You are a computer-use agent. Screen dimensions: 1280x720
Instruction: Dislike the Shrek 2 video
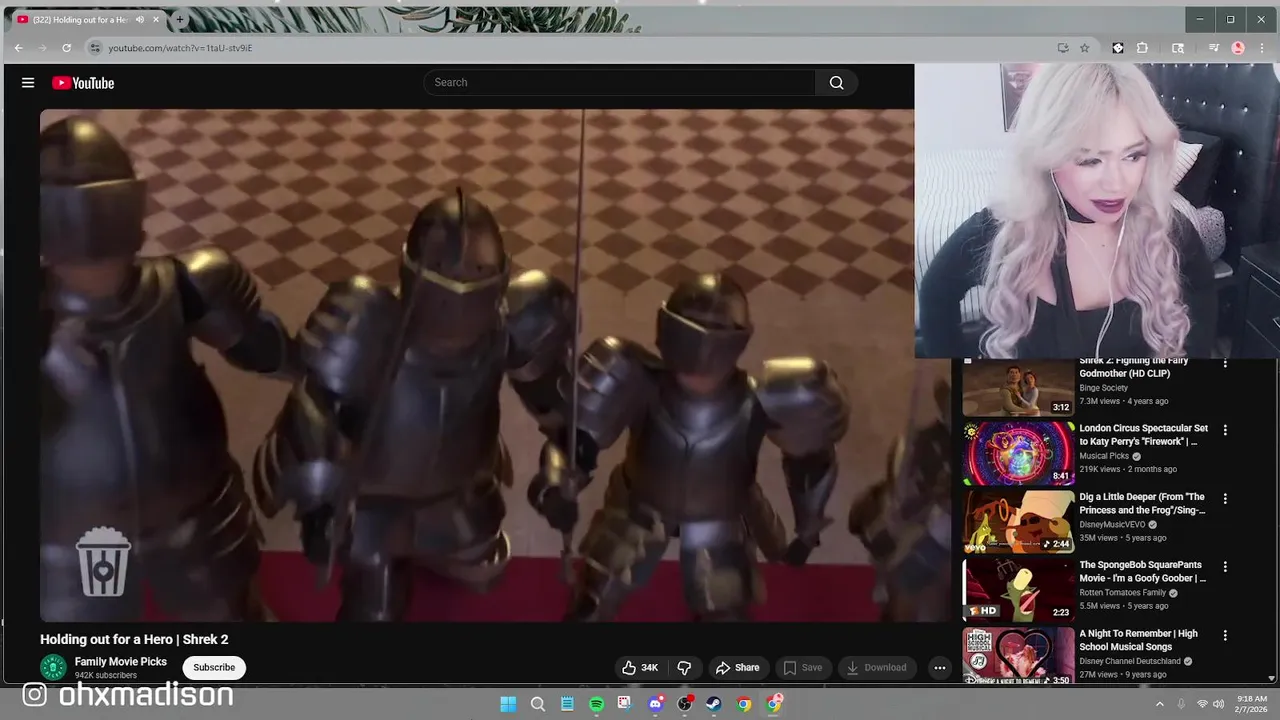[685, 667]
